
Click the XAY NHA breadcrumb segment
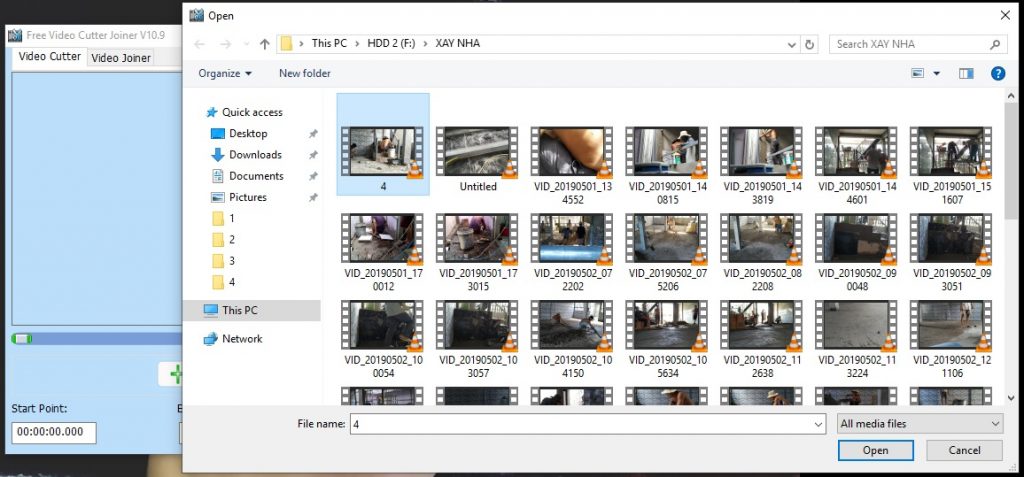(458, 44)
